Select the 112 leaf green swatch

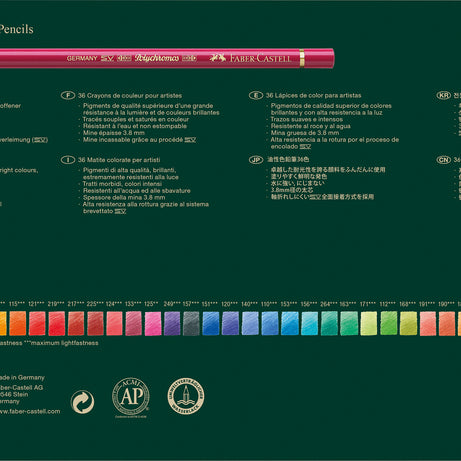click(389, 323)
